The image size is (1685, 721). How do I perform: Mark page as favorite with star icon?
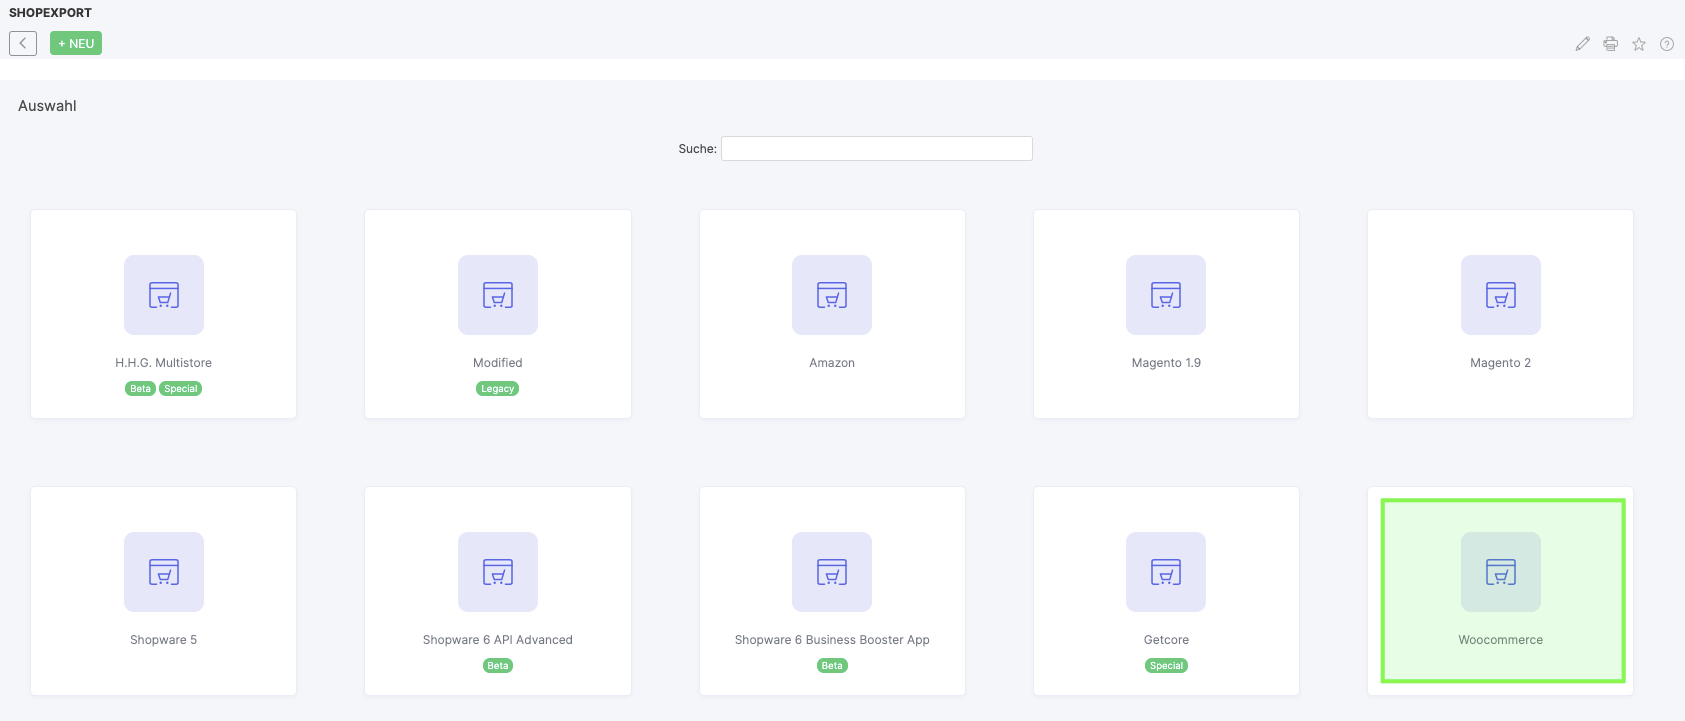point(1639,44)
